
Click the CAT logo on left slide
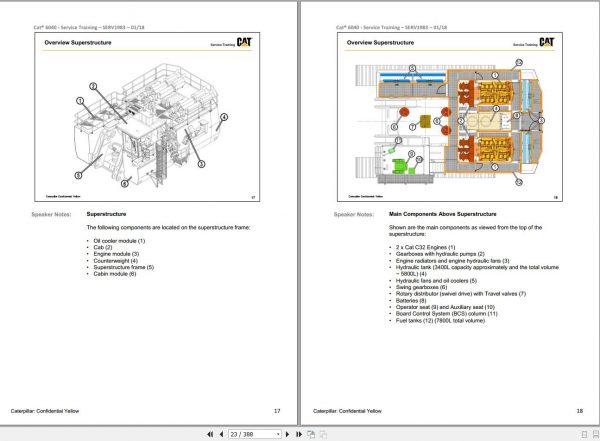[x=244, y=42]
